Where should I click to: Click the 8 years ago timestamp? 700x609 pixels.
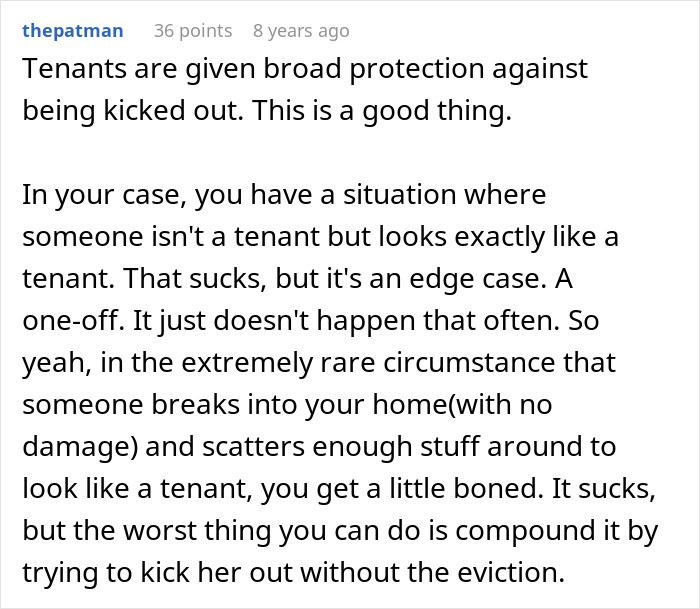301,31
